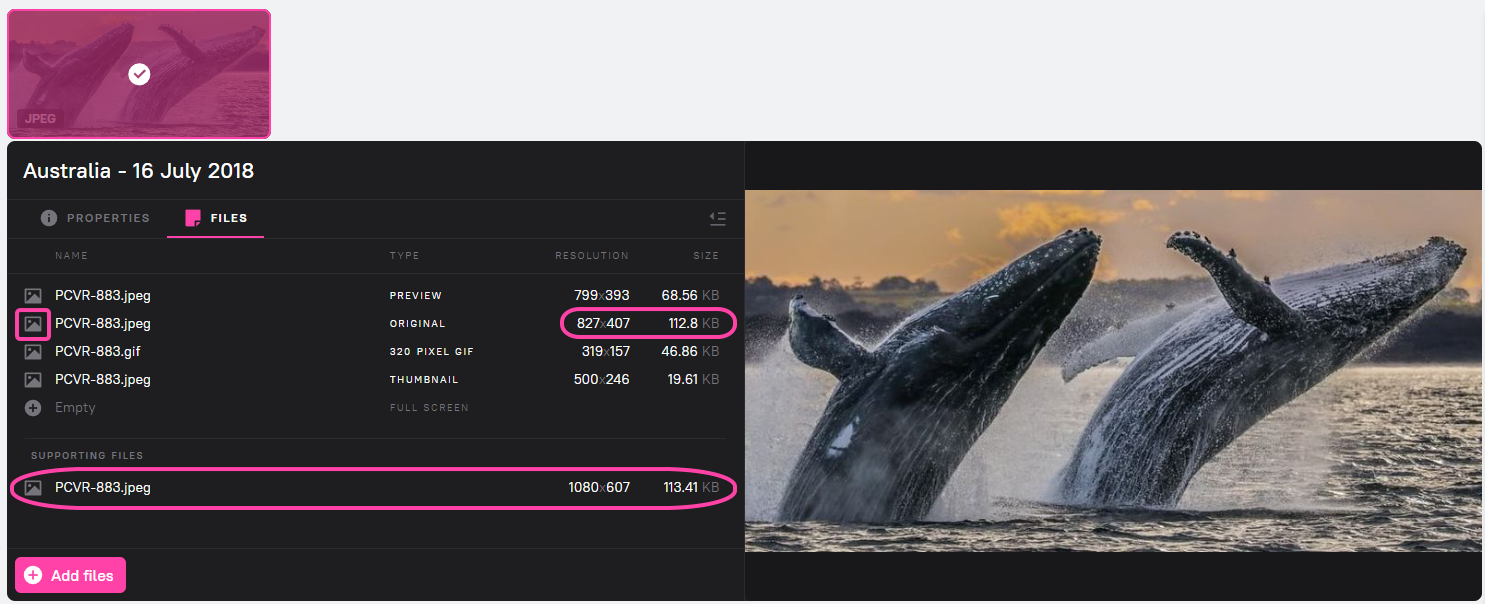Switch to the Properties tab
The image size is (1485, 604).
pyautogui.click(x=107, y=218)
